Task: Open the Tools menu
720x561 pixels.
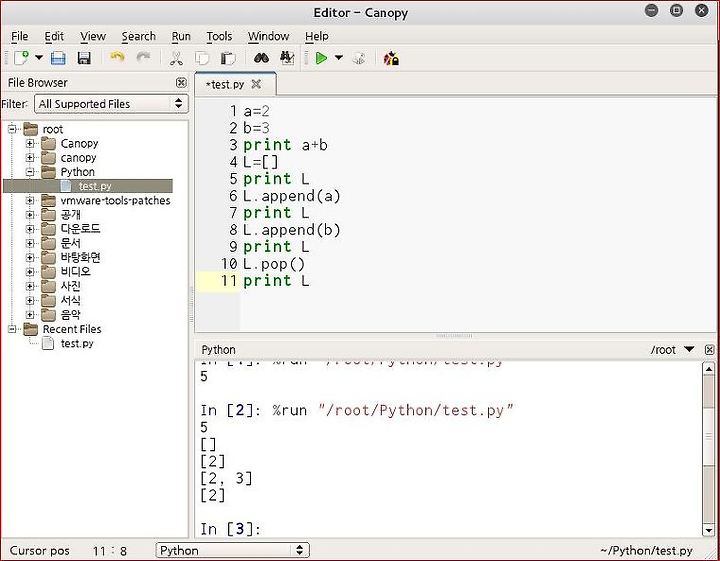Action: (x=219, y=36)
